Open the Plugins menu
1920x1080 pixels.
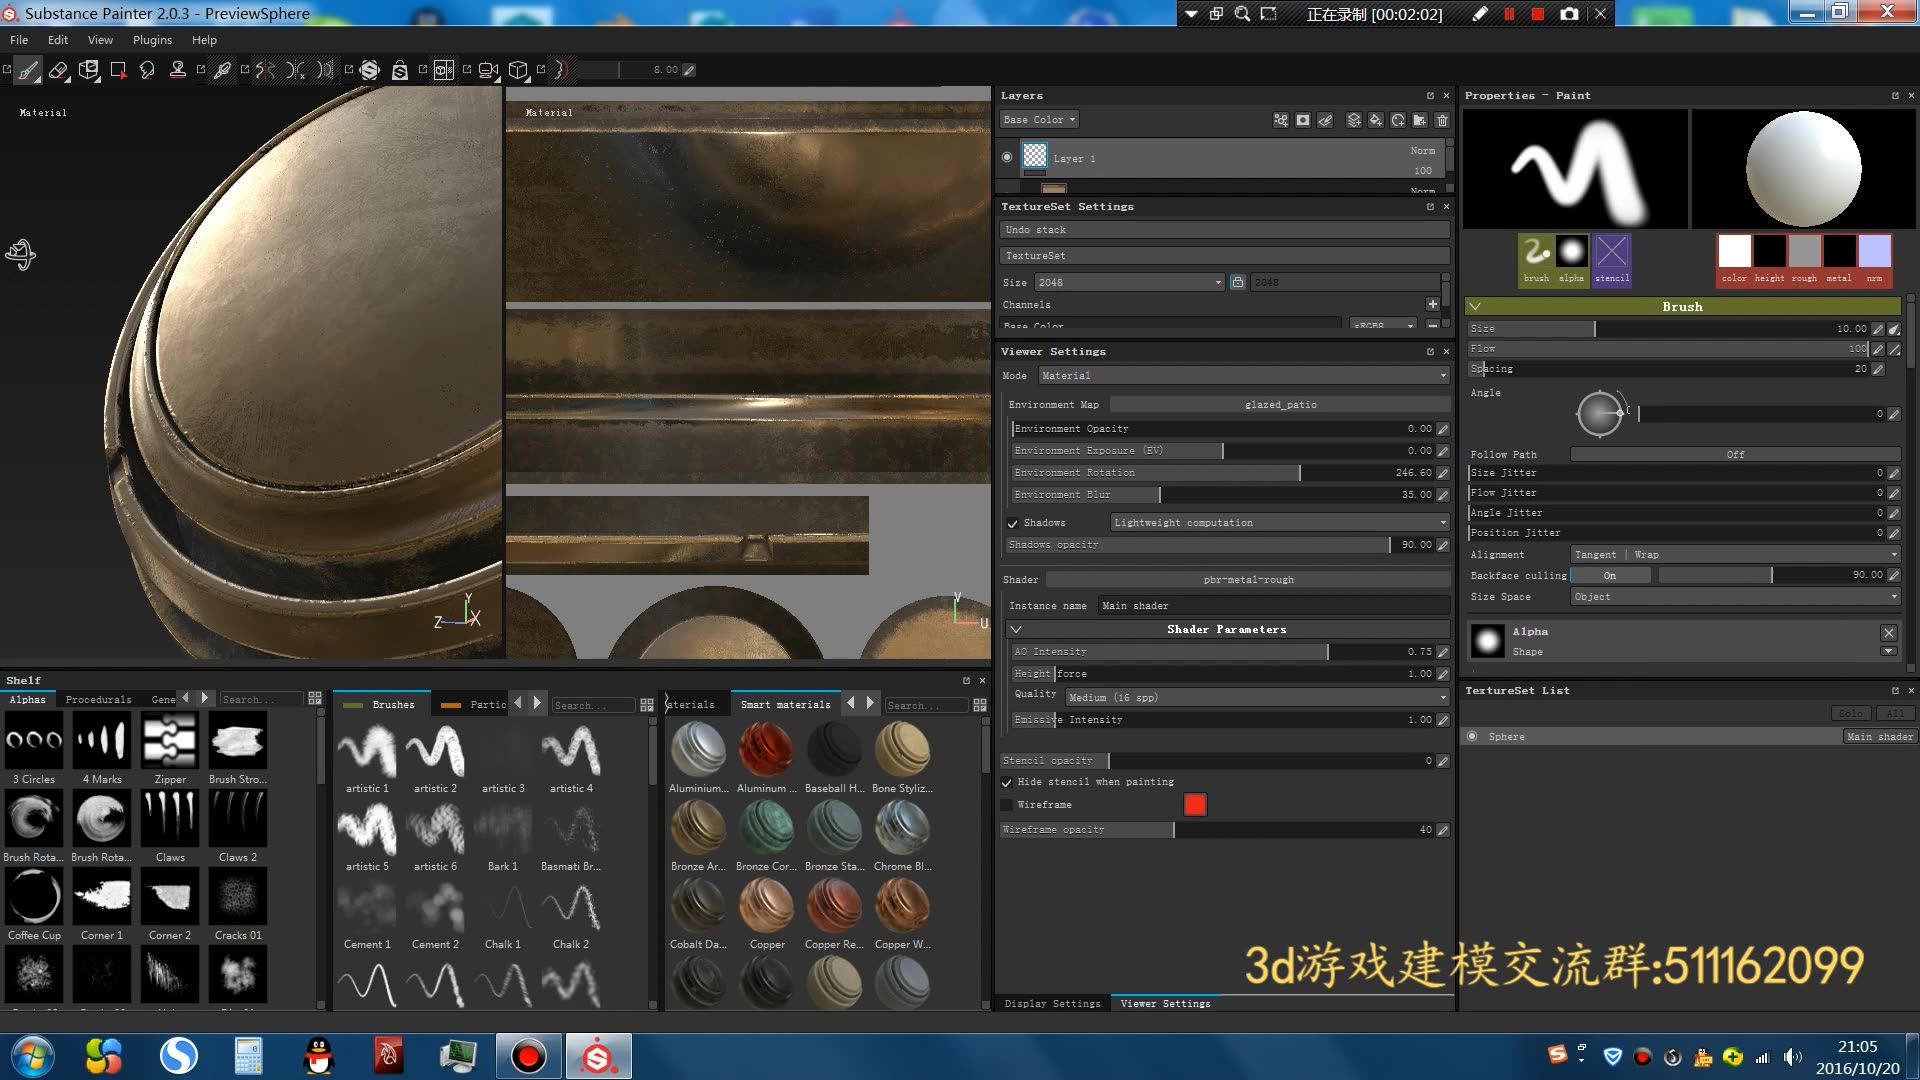point(152,40)
